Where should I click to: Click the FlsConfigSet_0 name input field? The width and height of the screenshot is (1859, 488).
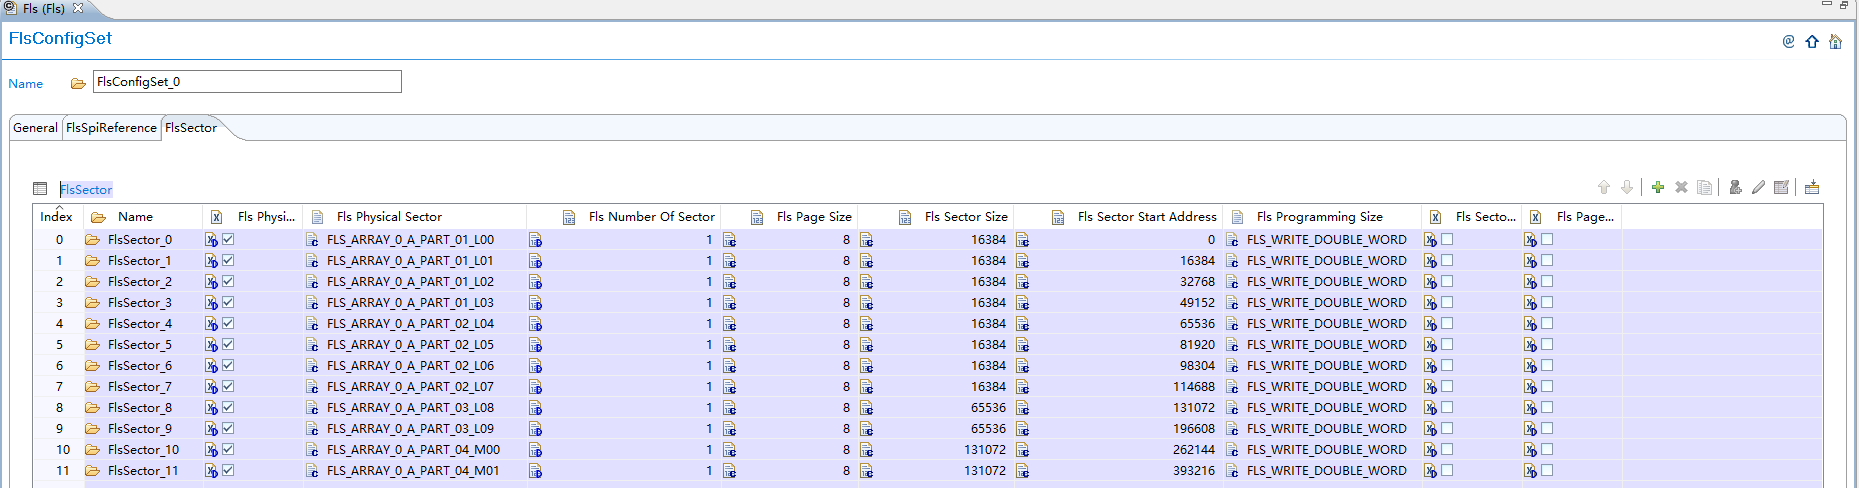pyautogui.click(x=247, y=81)
